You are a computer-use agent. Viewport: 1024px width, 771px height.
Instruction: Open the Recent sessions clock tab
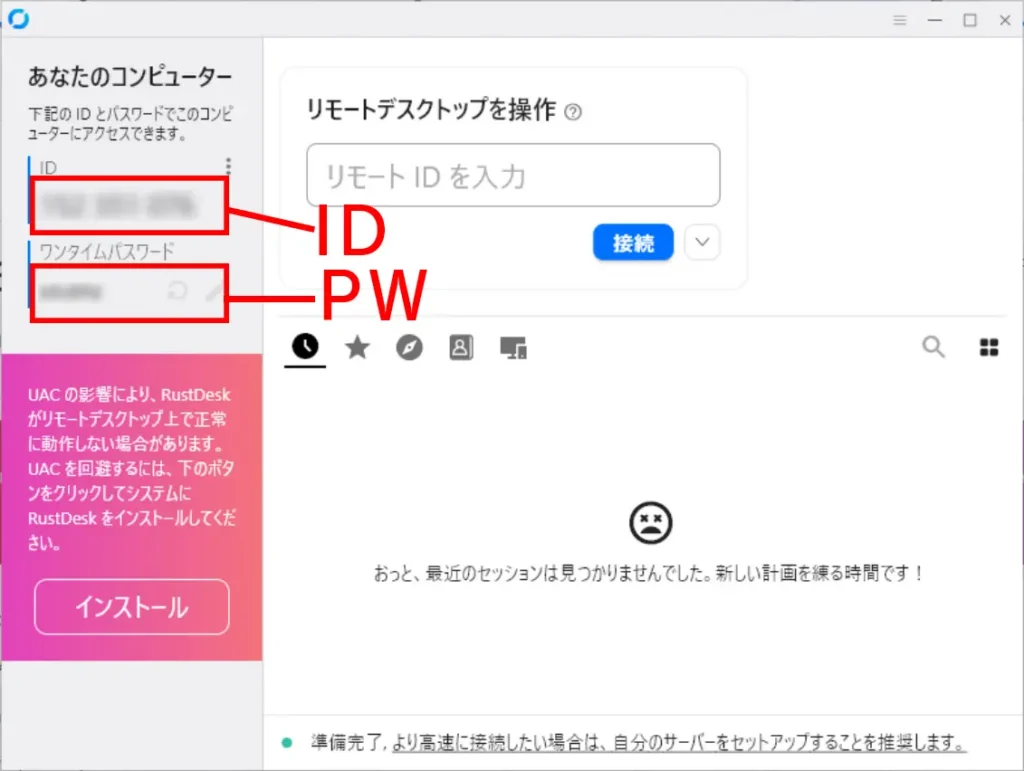[305, 347]
